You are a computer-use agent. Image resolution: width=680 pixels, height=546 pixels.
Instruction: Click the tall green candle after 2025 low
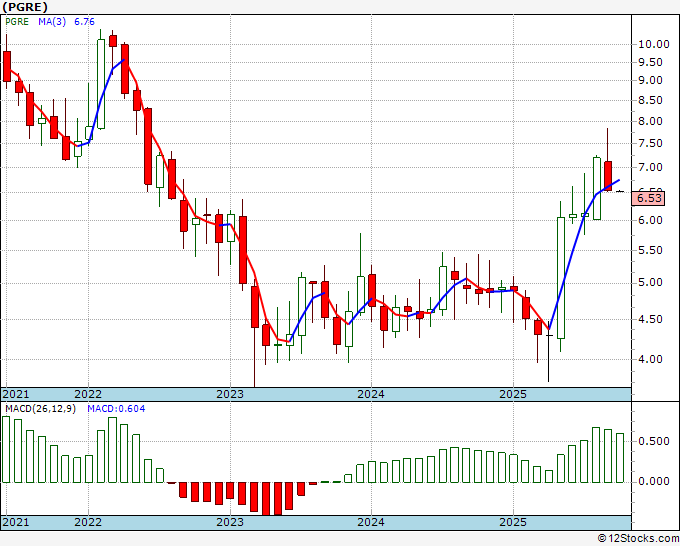pos(561,278)
